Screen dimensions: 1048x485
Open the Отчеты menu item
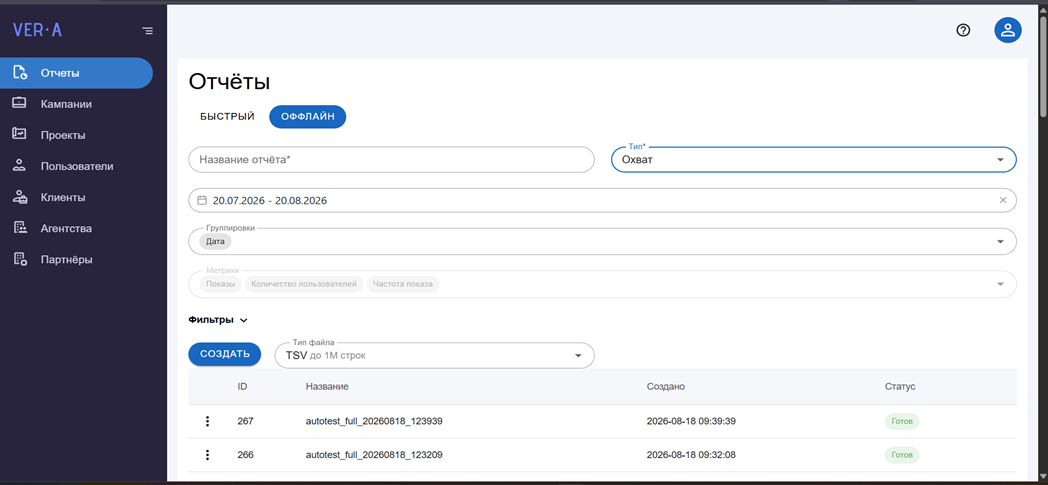[x=76, y=73]
